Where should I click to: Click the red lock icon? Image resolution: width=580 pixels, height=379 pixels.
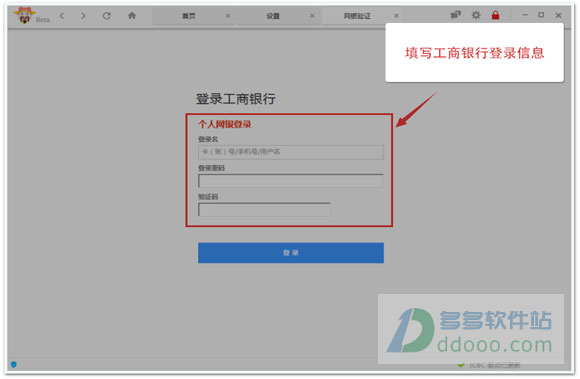[x=495, y=15]
